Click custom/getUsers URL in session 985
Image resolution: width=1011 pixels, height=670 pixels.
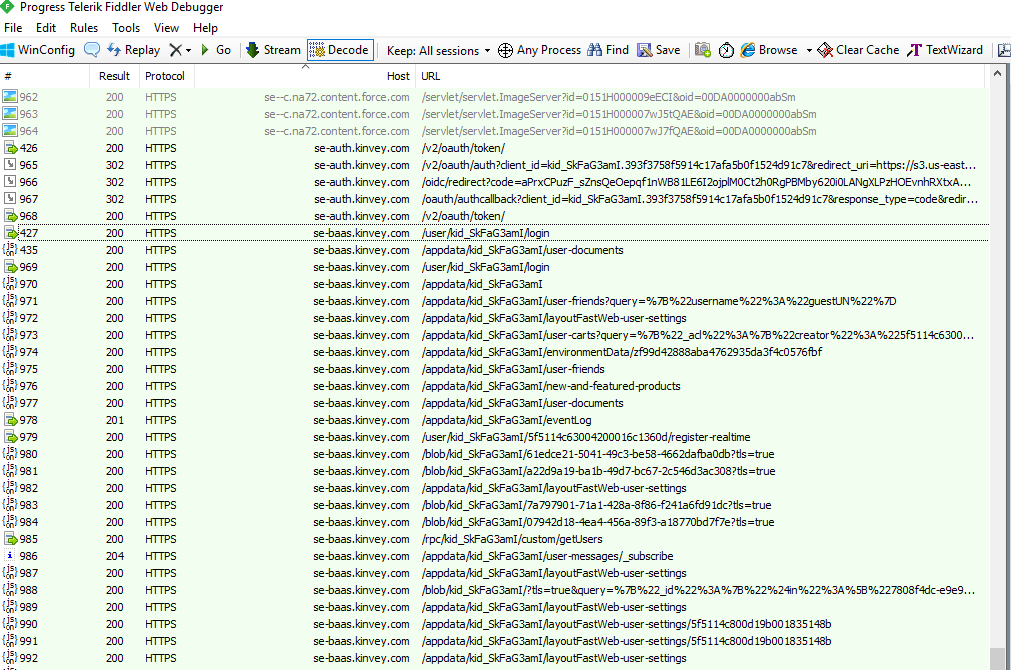[x=512, y=538]
